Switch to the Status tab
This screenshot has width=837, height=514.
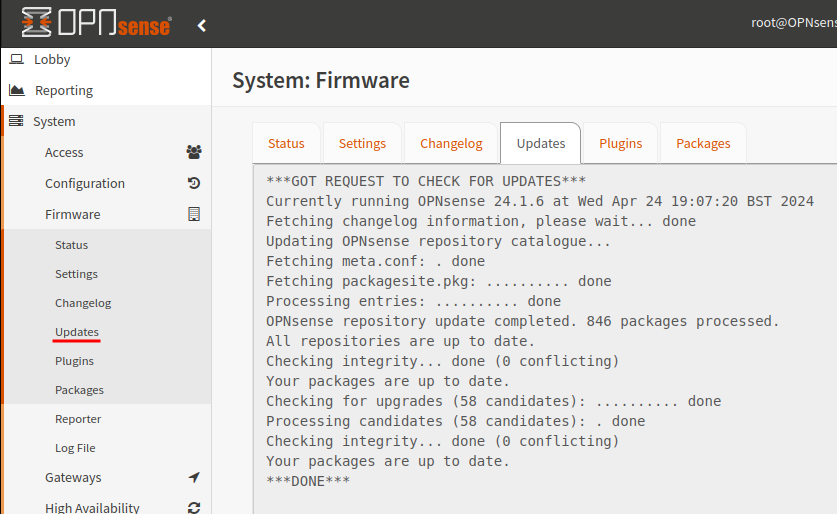pos(286,143)
